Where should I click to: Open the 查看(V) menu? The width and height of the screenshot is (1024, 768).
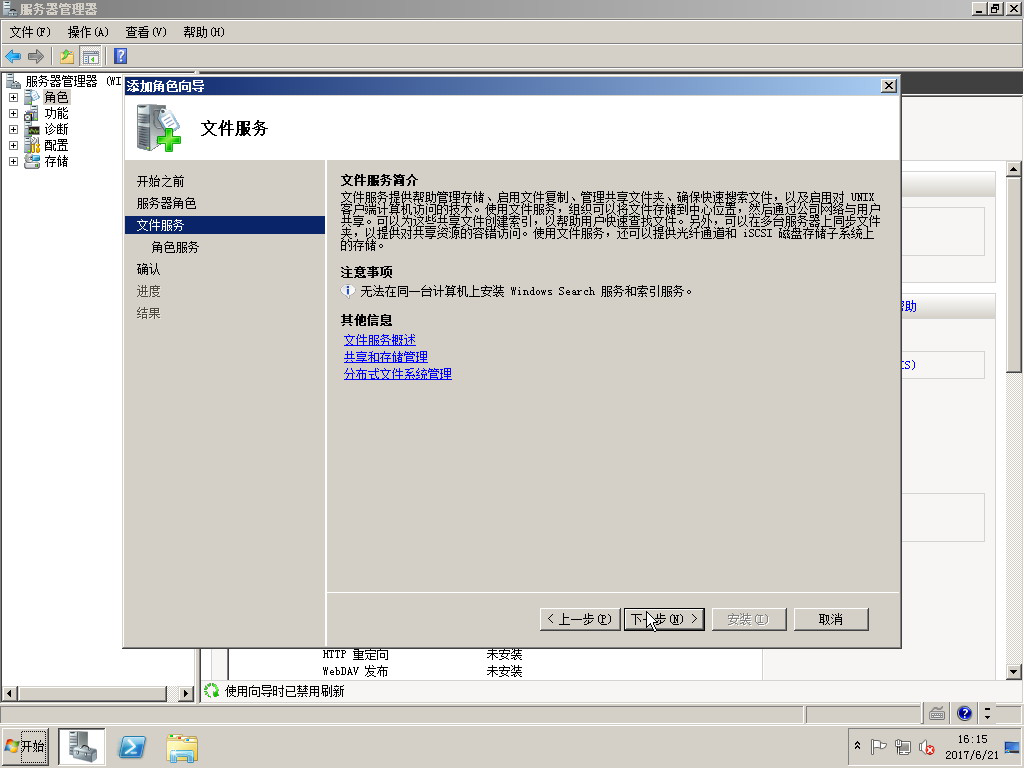(146, 32)
